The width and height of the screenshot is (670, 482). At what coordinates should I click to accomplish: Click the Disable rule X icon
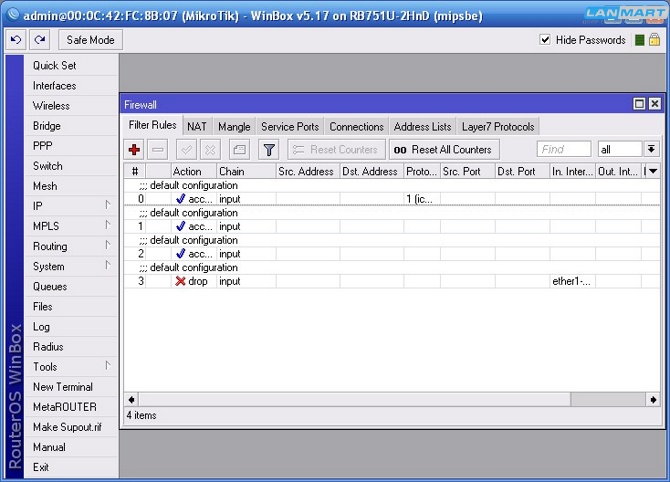pos(210,150)
